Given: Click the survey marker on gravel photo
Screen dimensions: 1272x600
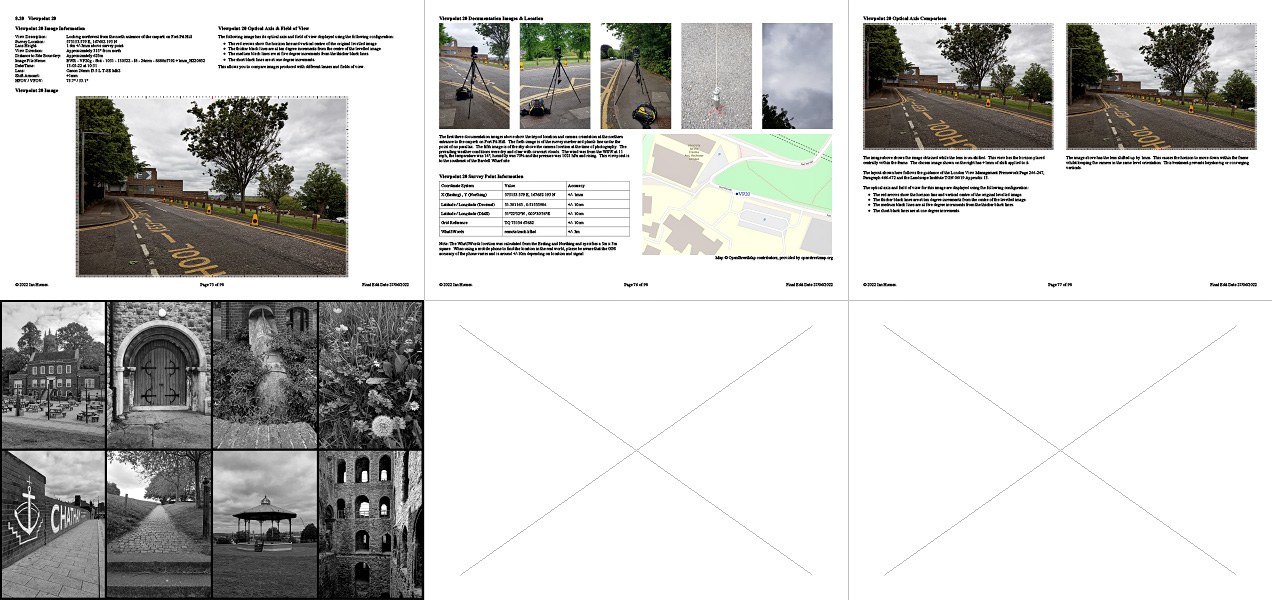Looking at the screenshot, I should [x=716, y=76].
